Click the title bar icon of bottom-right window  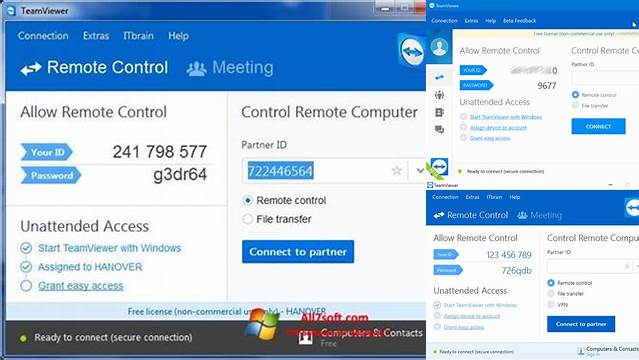click(430, 185)
